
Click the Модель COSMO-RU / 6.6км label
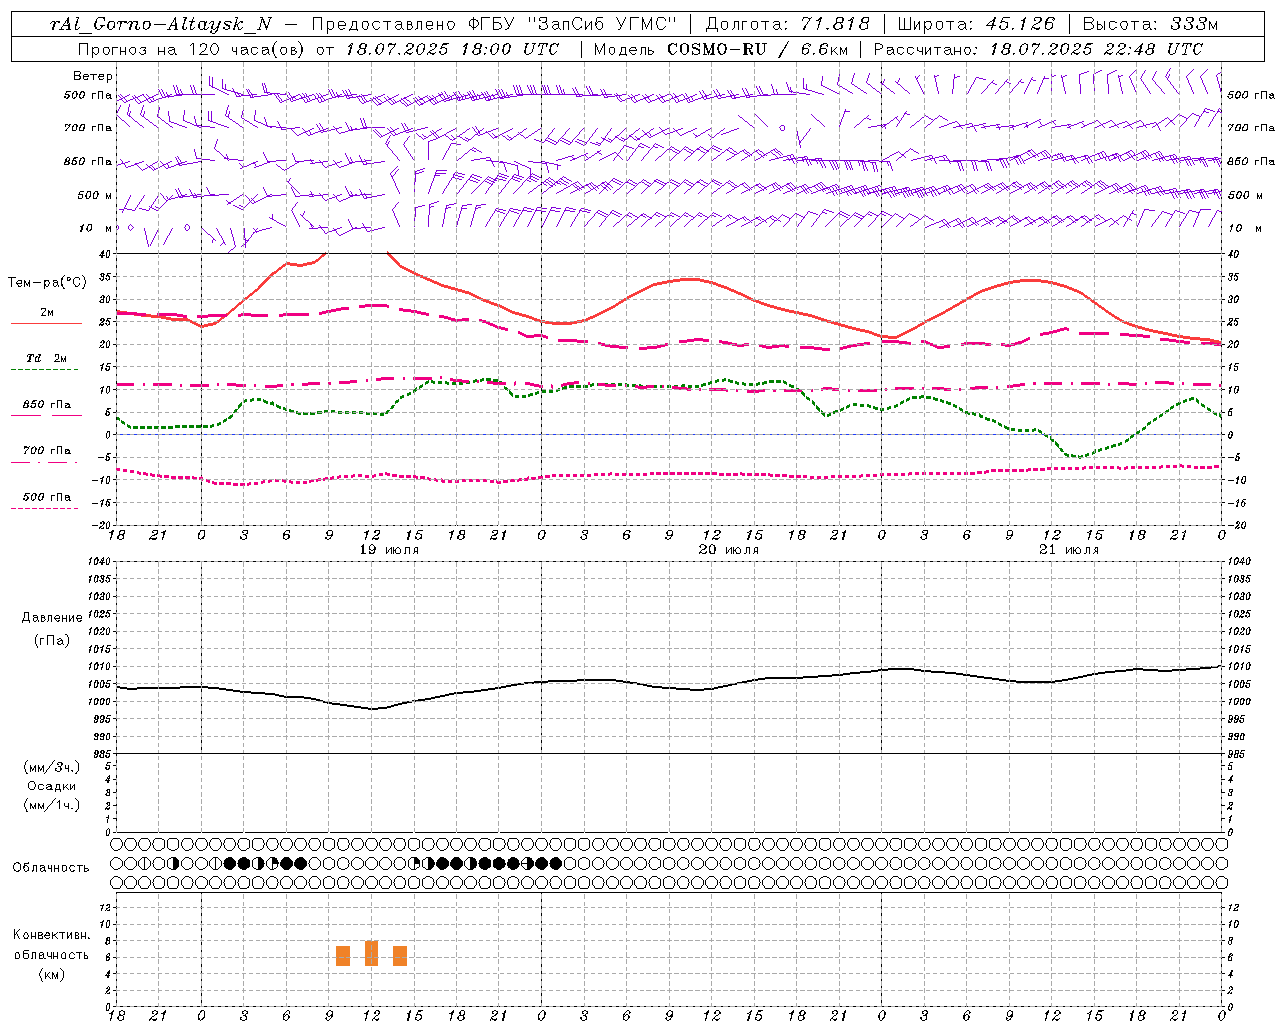click(721, 49)
